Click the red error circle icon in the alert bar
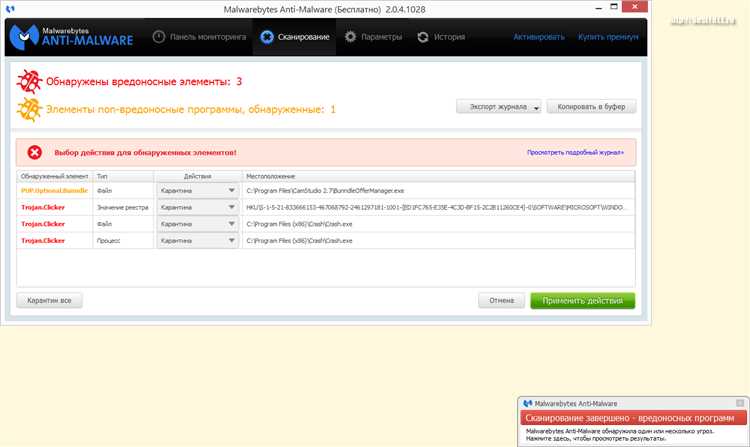750x447 pixels. click(x=34, y=153)
